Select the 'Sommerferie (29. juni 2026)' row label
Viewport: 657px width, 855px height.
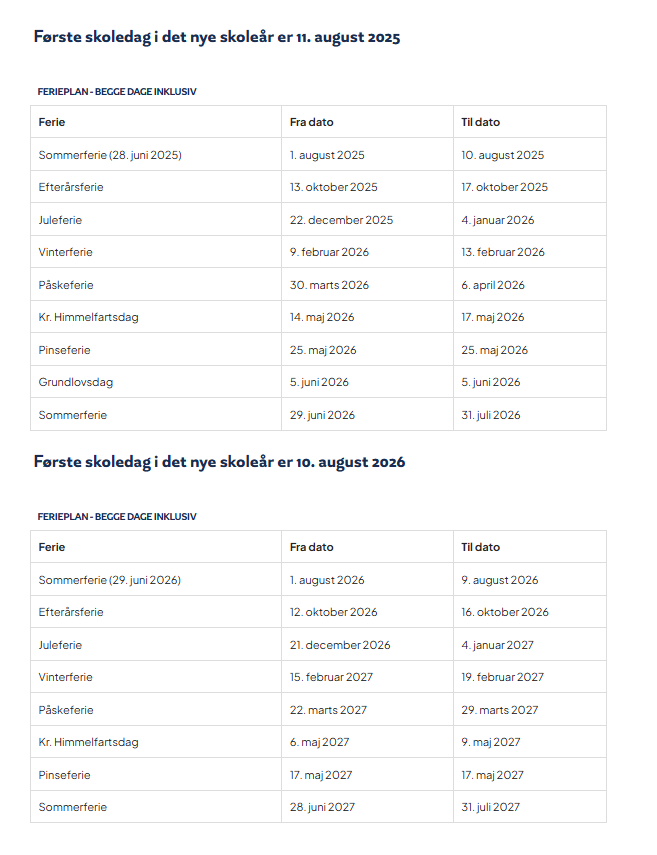110,580
